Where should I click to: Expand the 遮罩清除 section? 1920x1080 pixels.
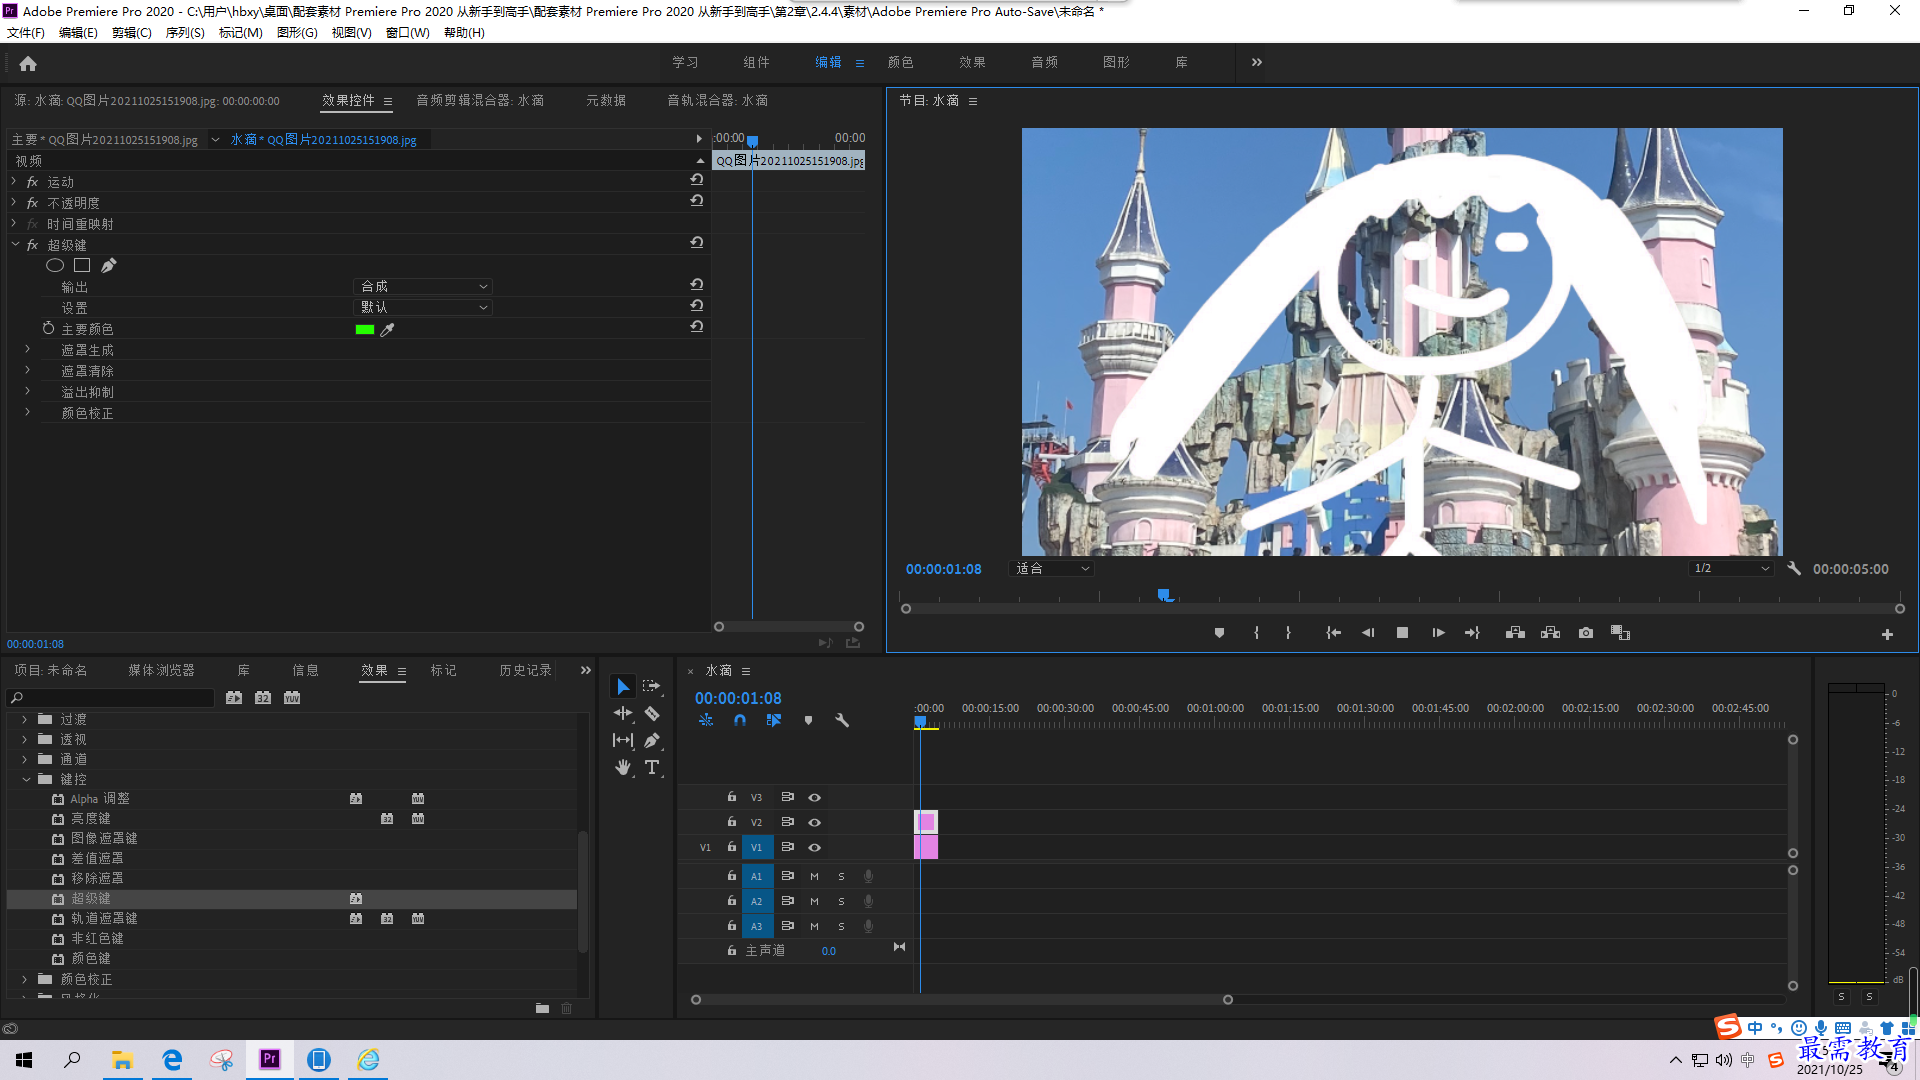point(27,370)
